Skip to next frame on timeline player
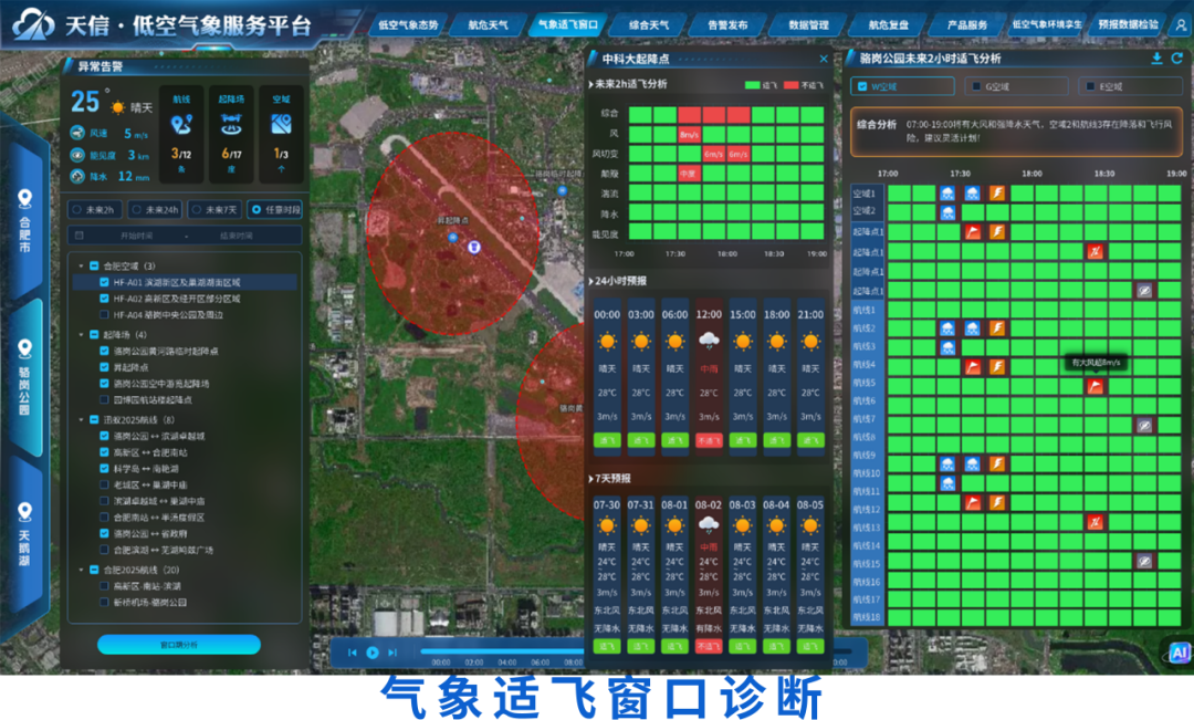Screen dimensions: 1194x720 click(x=392, y=652)
